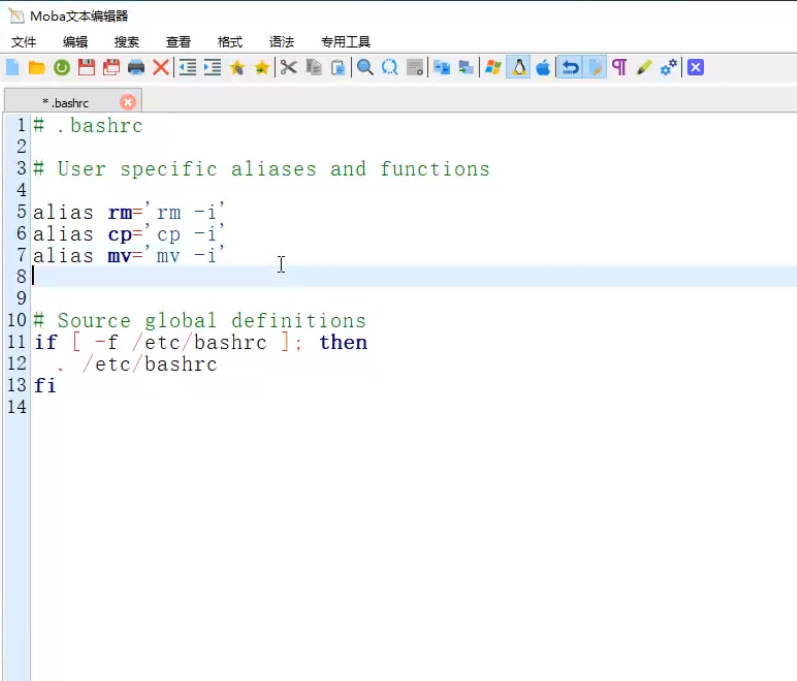Print the document with the printer icon
Image resolution: width=797 pixels, height=681 pixels.
[136, 68]
